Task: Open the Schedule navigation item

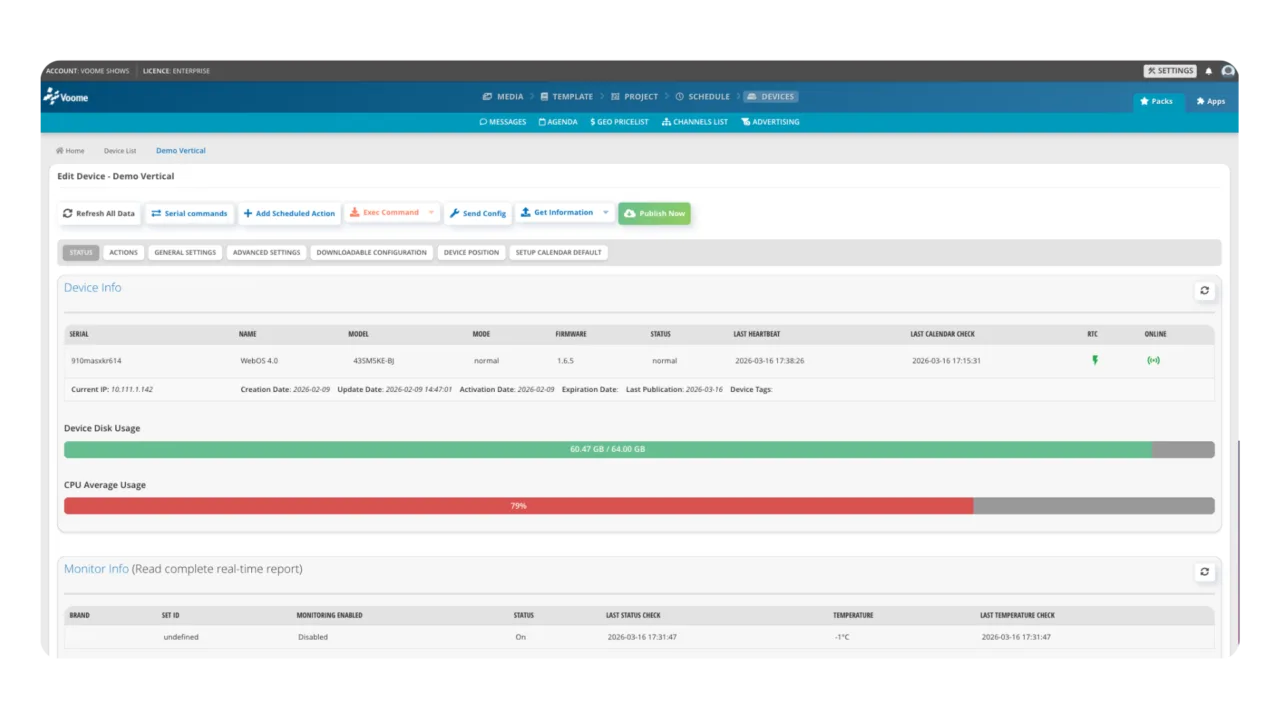Action: [x=702, y=97]
